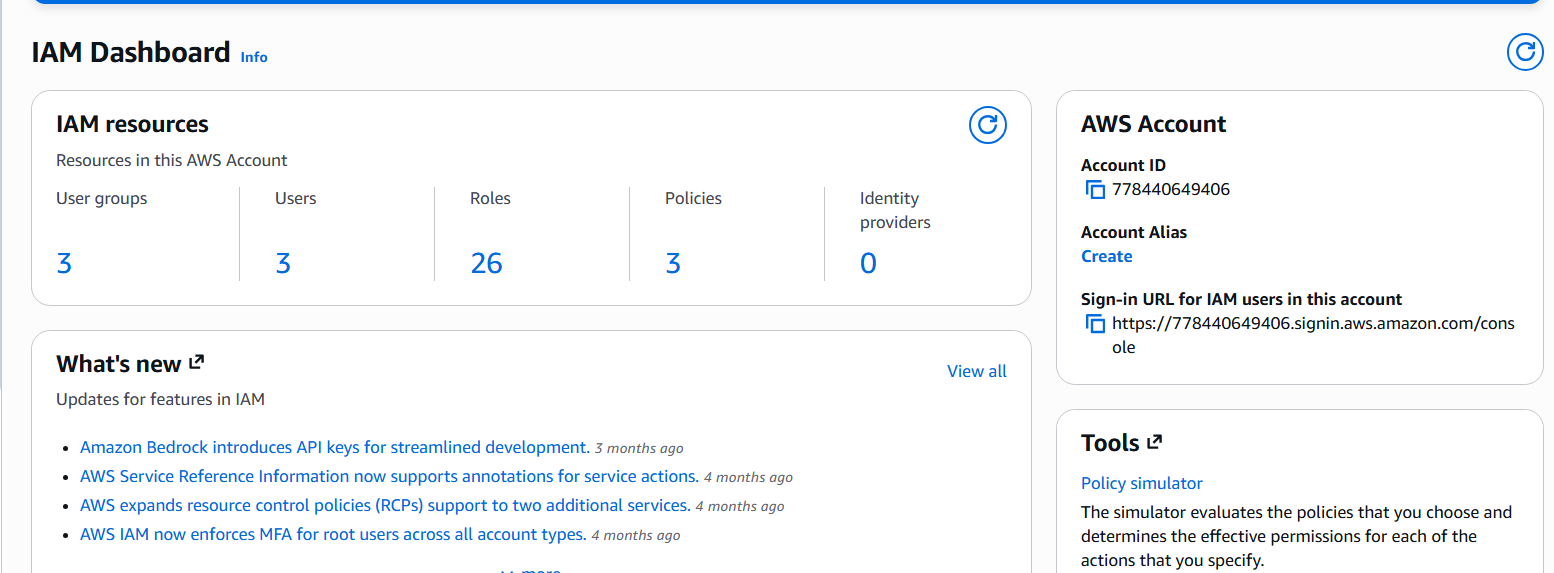Viewport: 1554px width, 573px height.
Task: Click the AWS Account heading
Action: pyautogui.click(x=1154, y=124)
